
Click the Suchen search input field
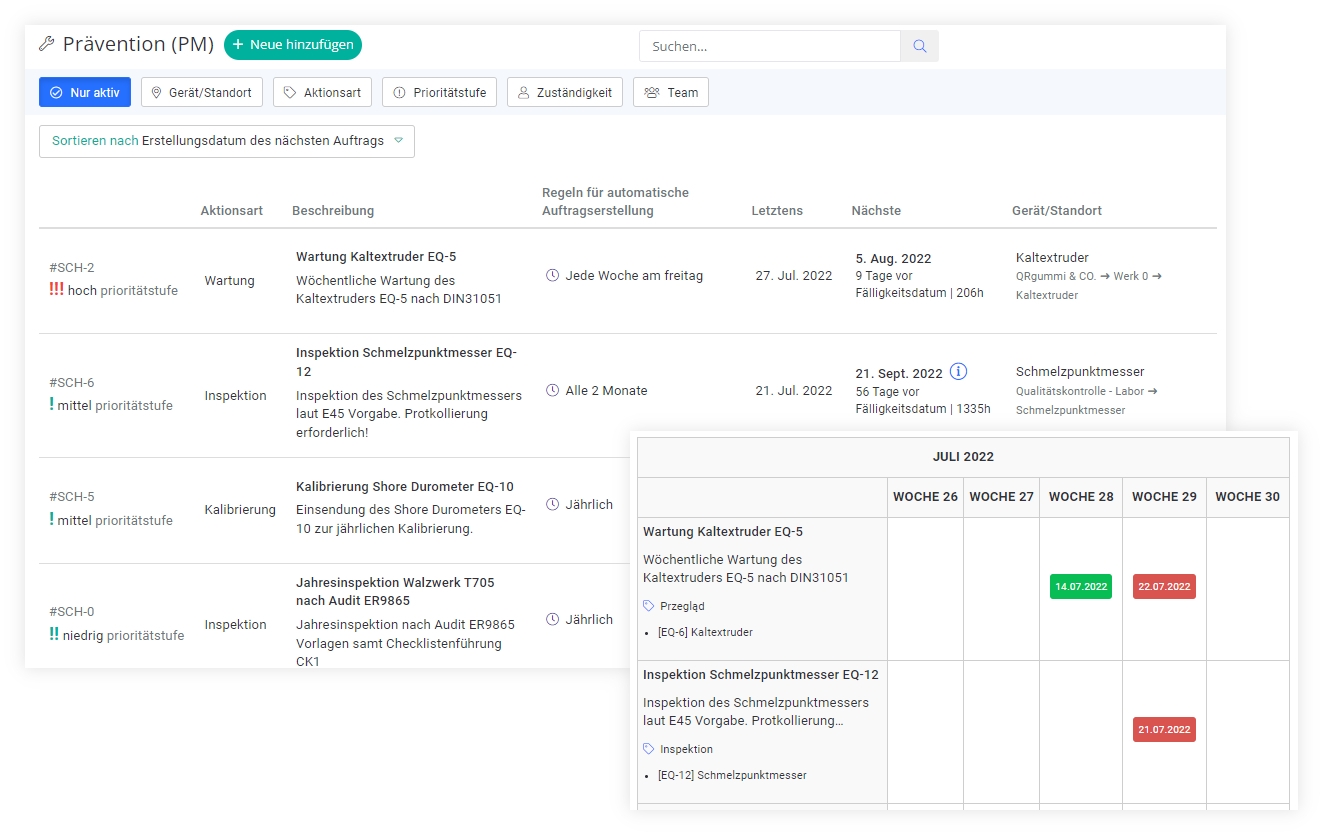coord(770,46)
